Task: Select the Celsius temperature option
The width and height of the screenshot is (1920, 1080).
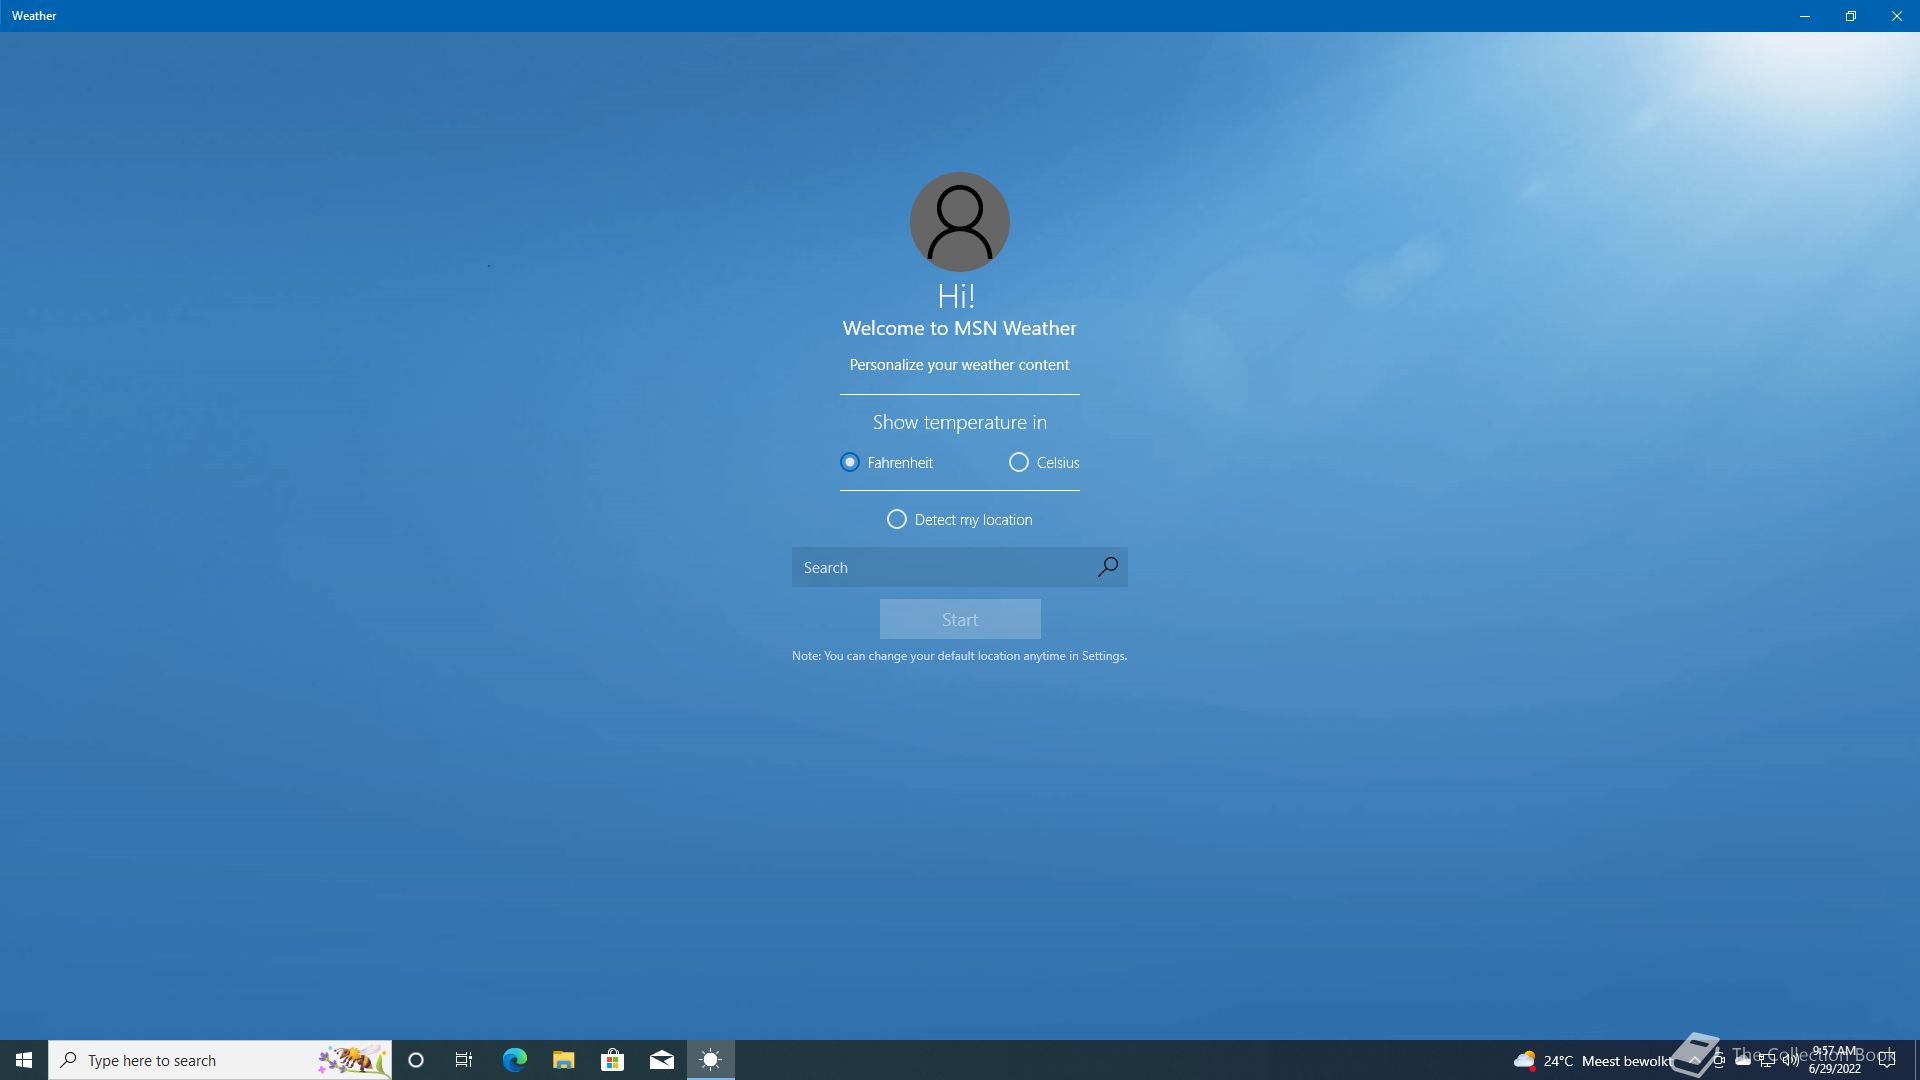Action: (x=1044, y=462)
